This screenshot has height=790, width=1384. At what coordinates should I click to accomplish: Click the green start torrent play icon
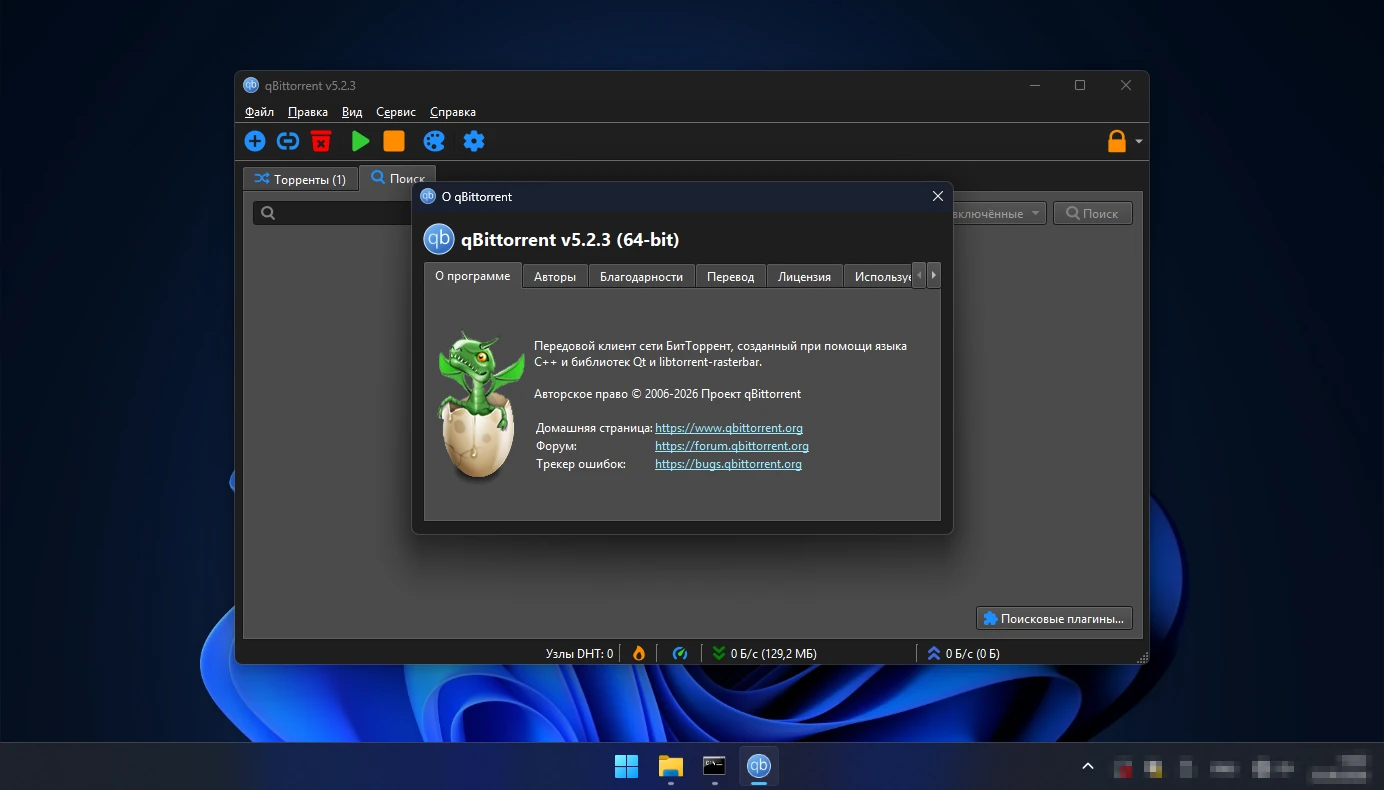[361, 141]
